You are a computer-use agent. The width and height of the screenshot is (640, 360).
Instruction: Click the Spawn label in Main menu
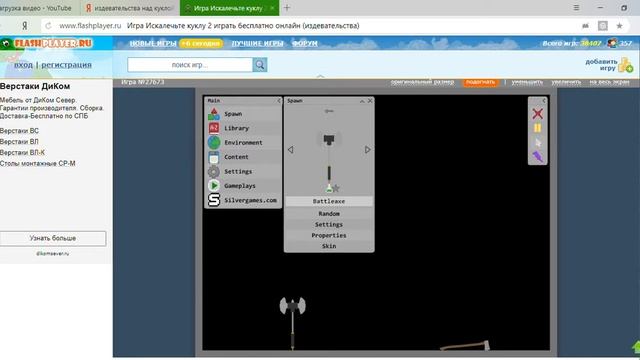coord(233,114)
